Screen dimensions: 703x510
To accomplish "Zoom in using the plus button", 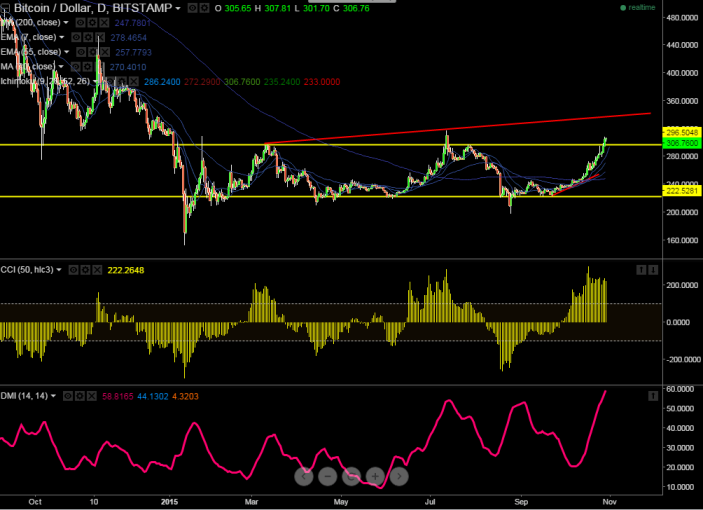I will coord(375,476).
